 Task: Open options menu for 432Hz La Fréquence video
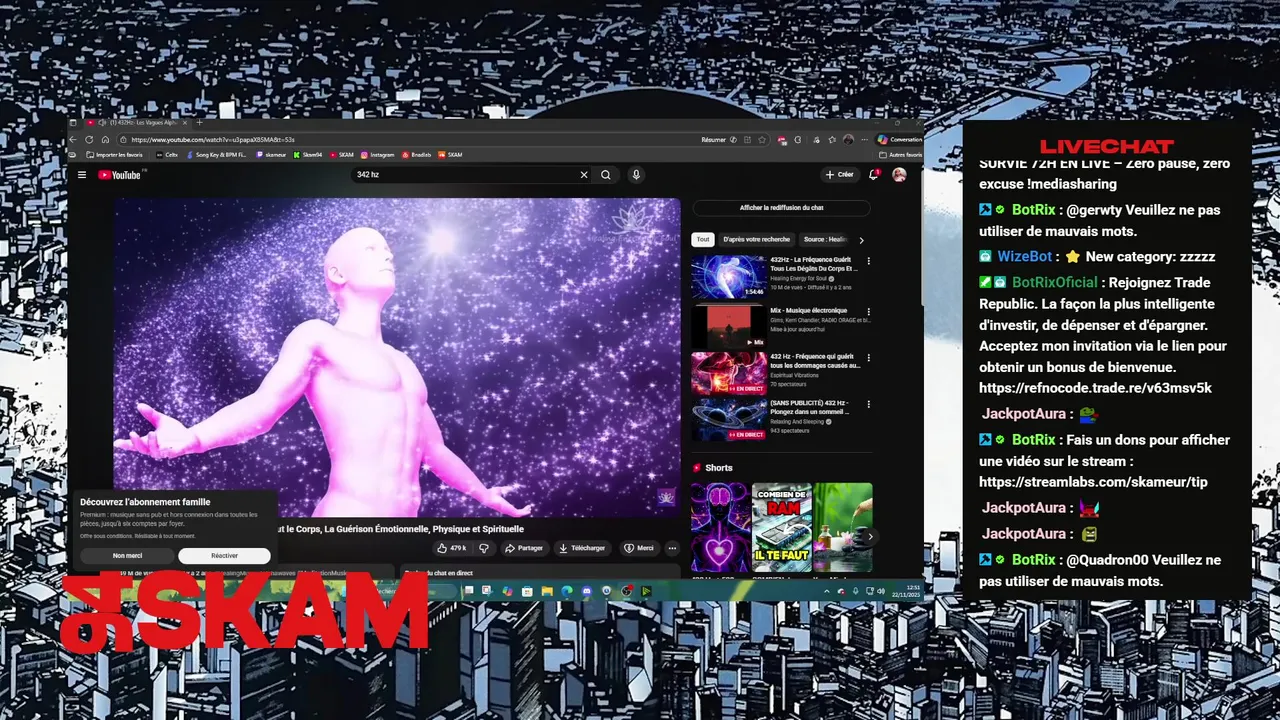tap(868, 262)
